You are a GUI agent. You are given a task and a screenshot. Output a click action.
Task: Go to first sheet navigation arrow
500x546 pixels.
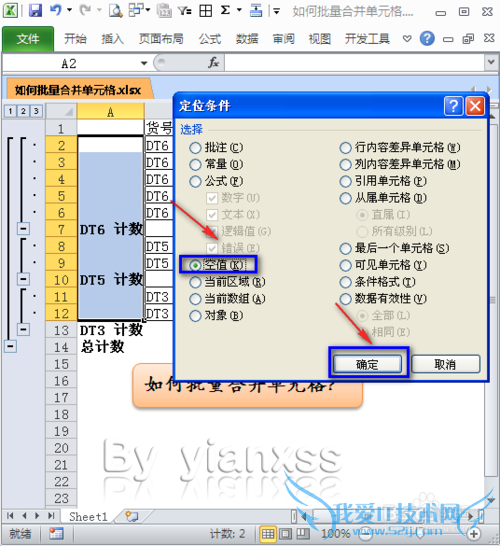(x=10, y=516)
